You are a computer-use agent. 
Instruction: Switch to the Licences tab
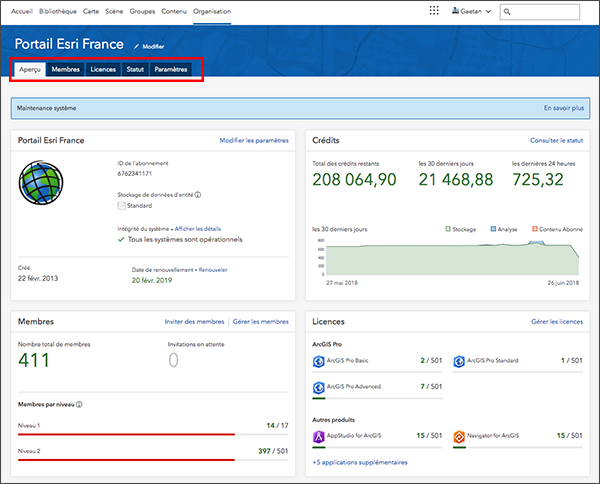[x=103, y=69]
